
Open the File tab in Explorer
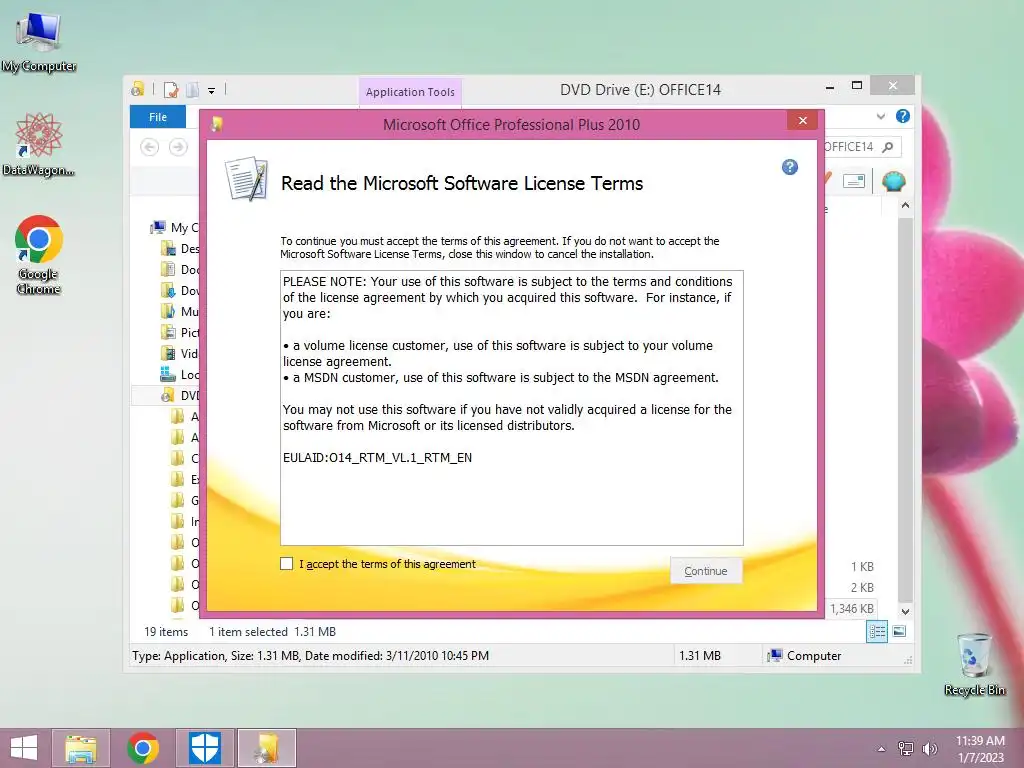(x=158, y=117)
